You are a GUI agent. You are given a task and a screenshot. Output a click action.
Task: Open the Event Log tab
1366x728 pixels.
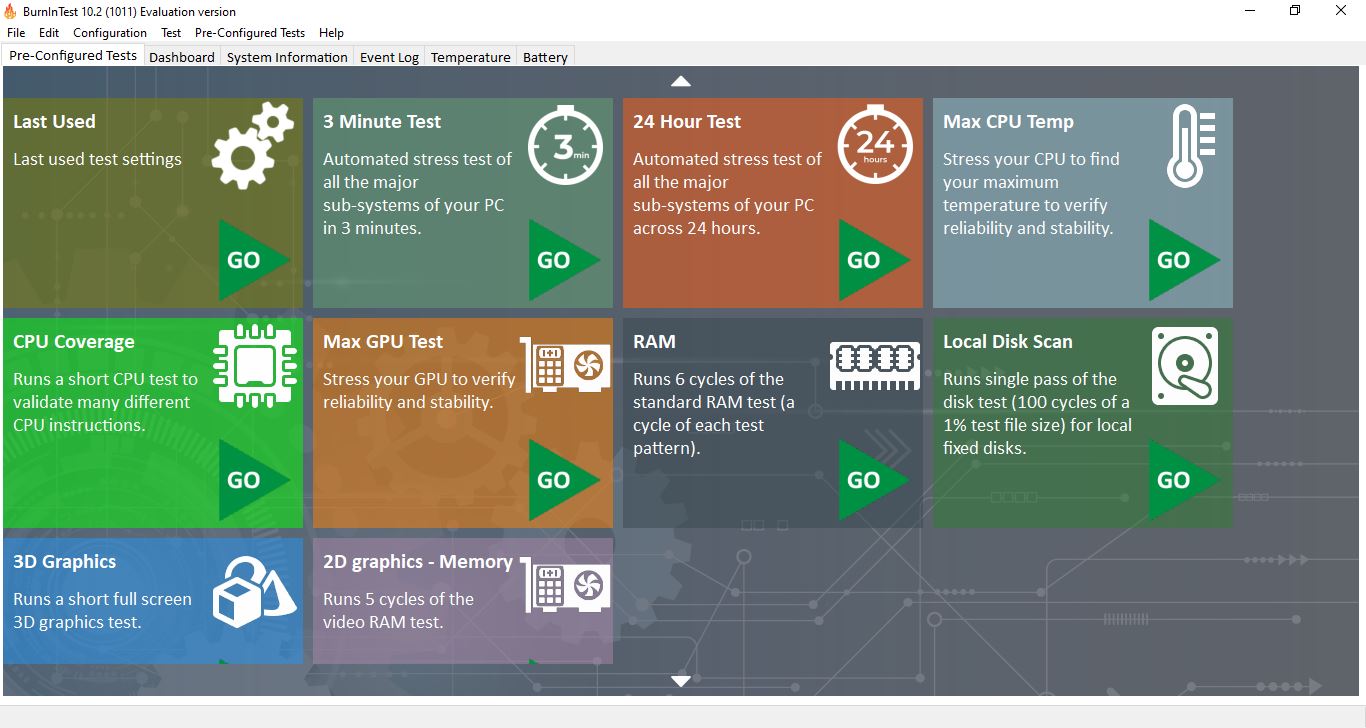pos(389,57)
